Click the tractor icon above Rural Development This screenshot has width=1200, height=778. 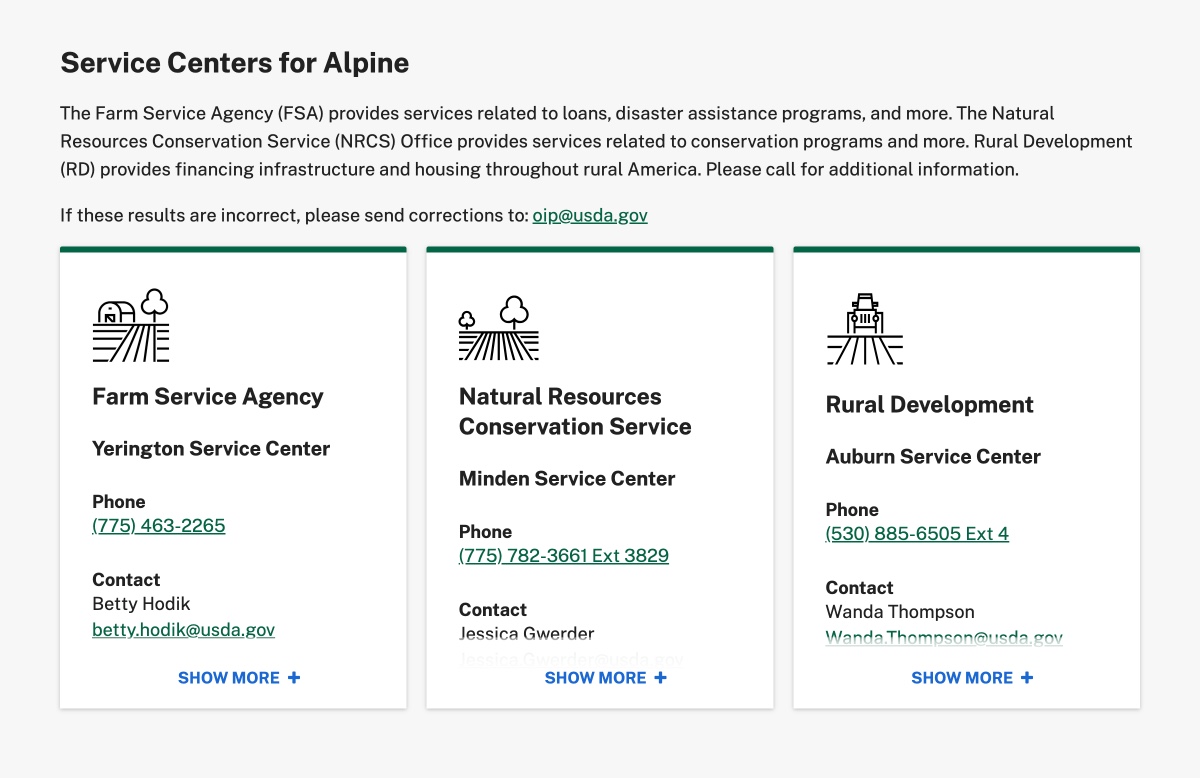[864, 325]
